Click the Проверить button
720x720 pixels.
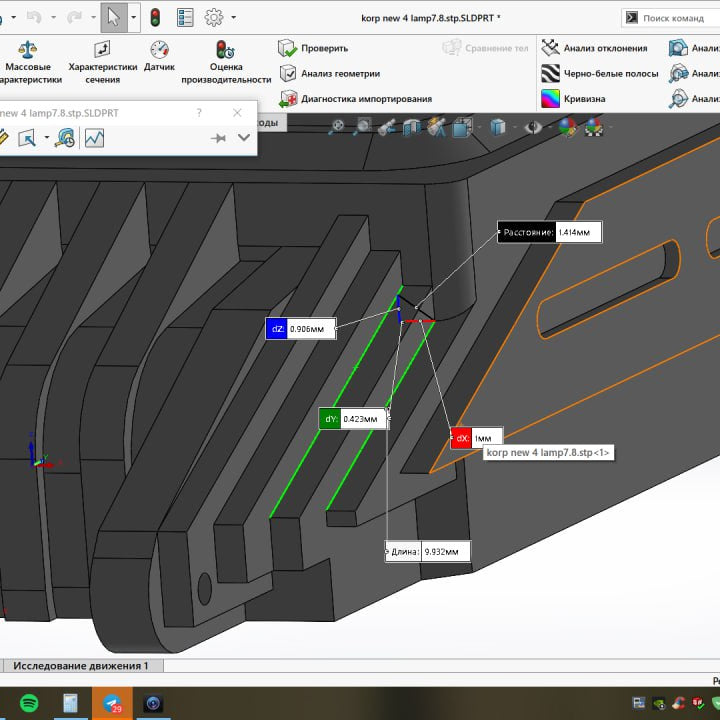click(313, 47)
